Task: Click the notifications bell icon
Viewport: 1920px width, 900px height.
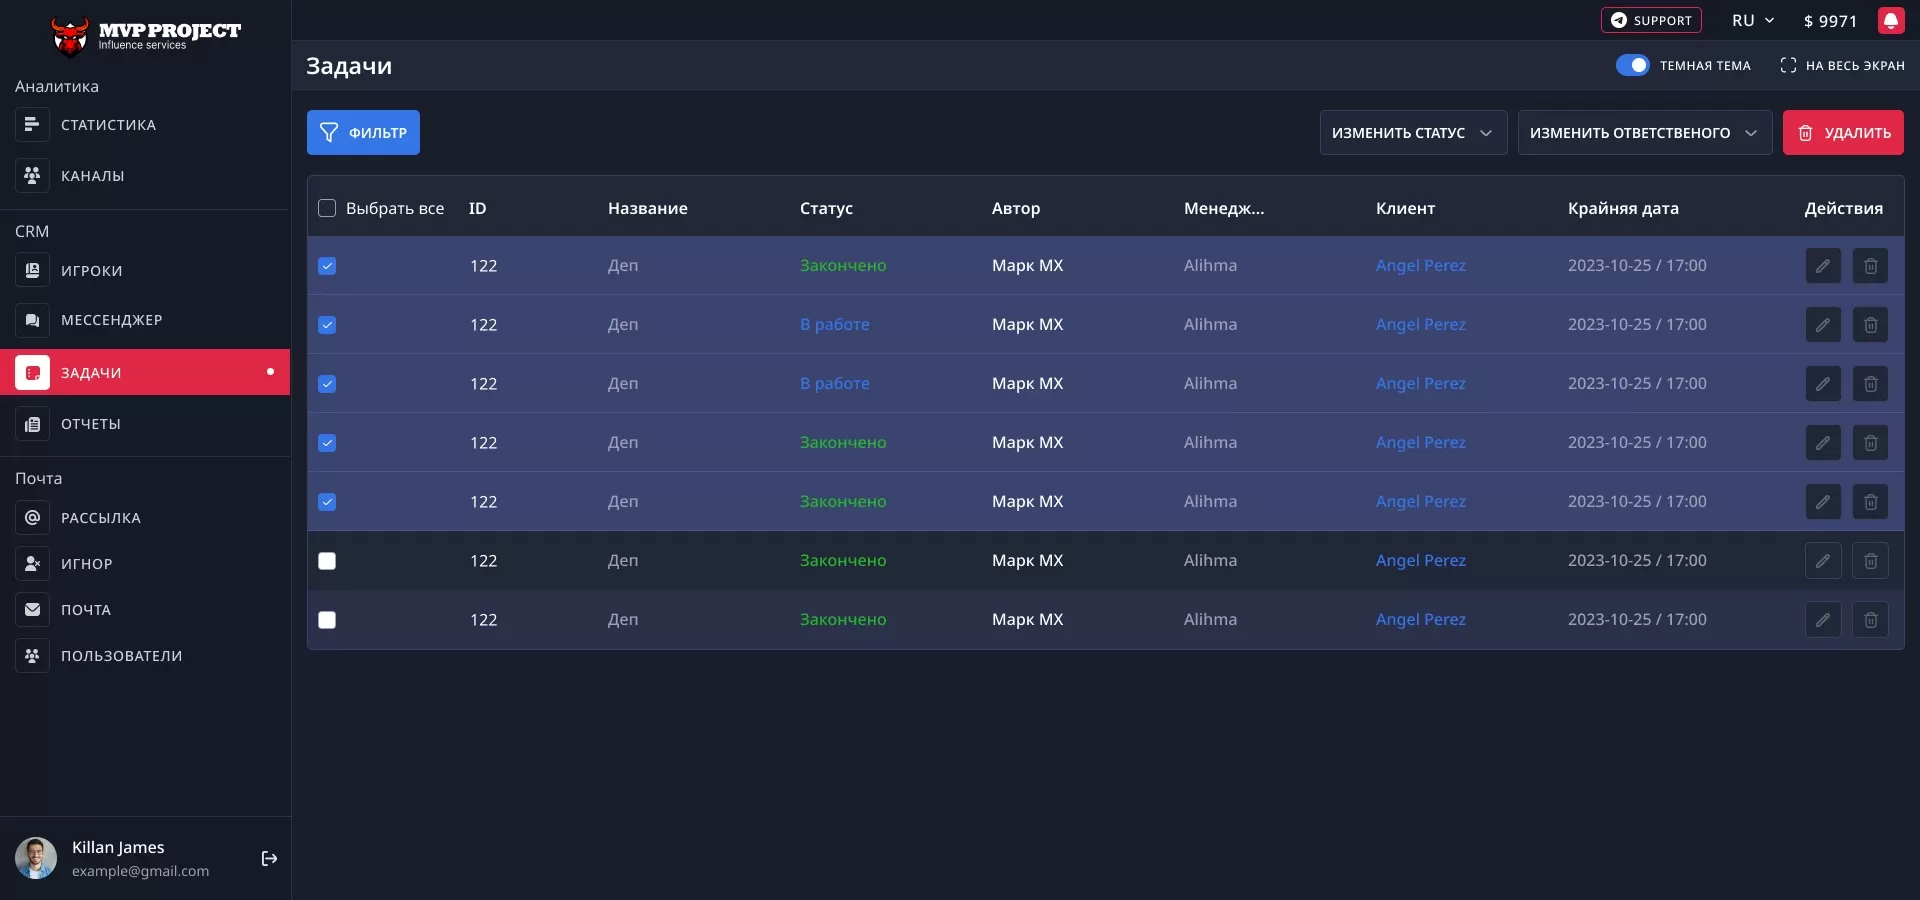Action: (1892, 20)
